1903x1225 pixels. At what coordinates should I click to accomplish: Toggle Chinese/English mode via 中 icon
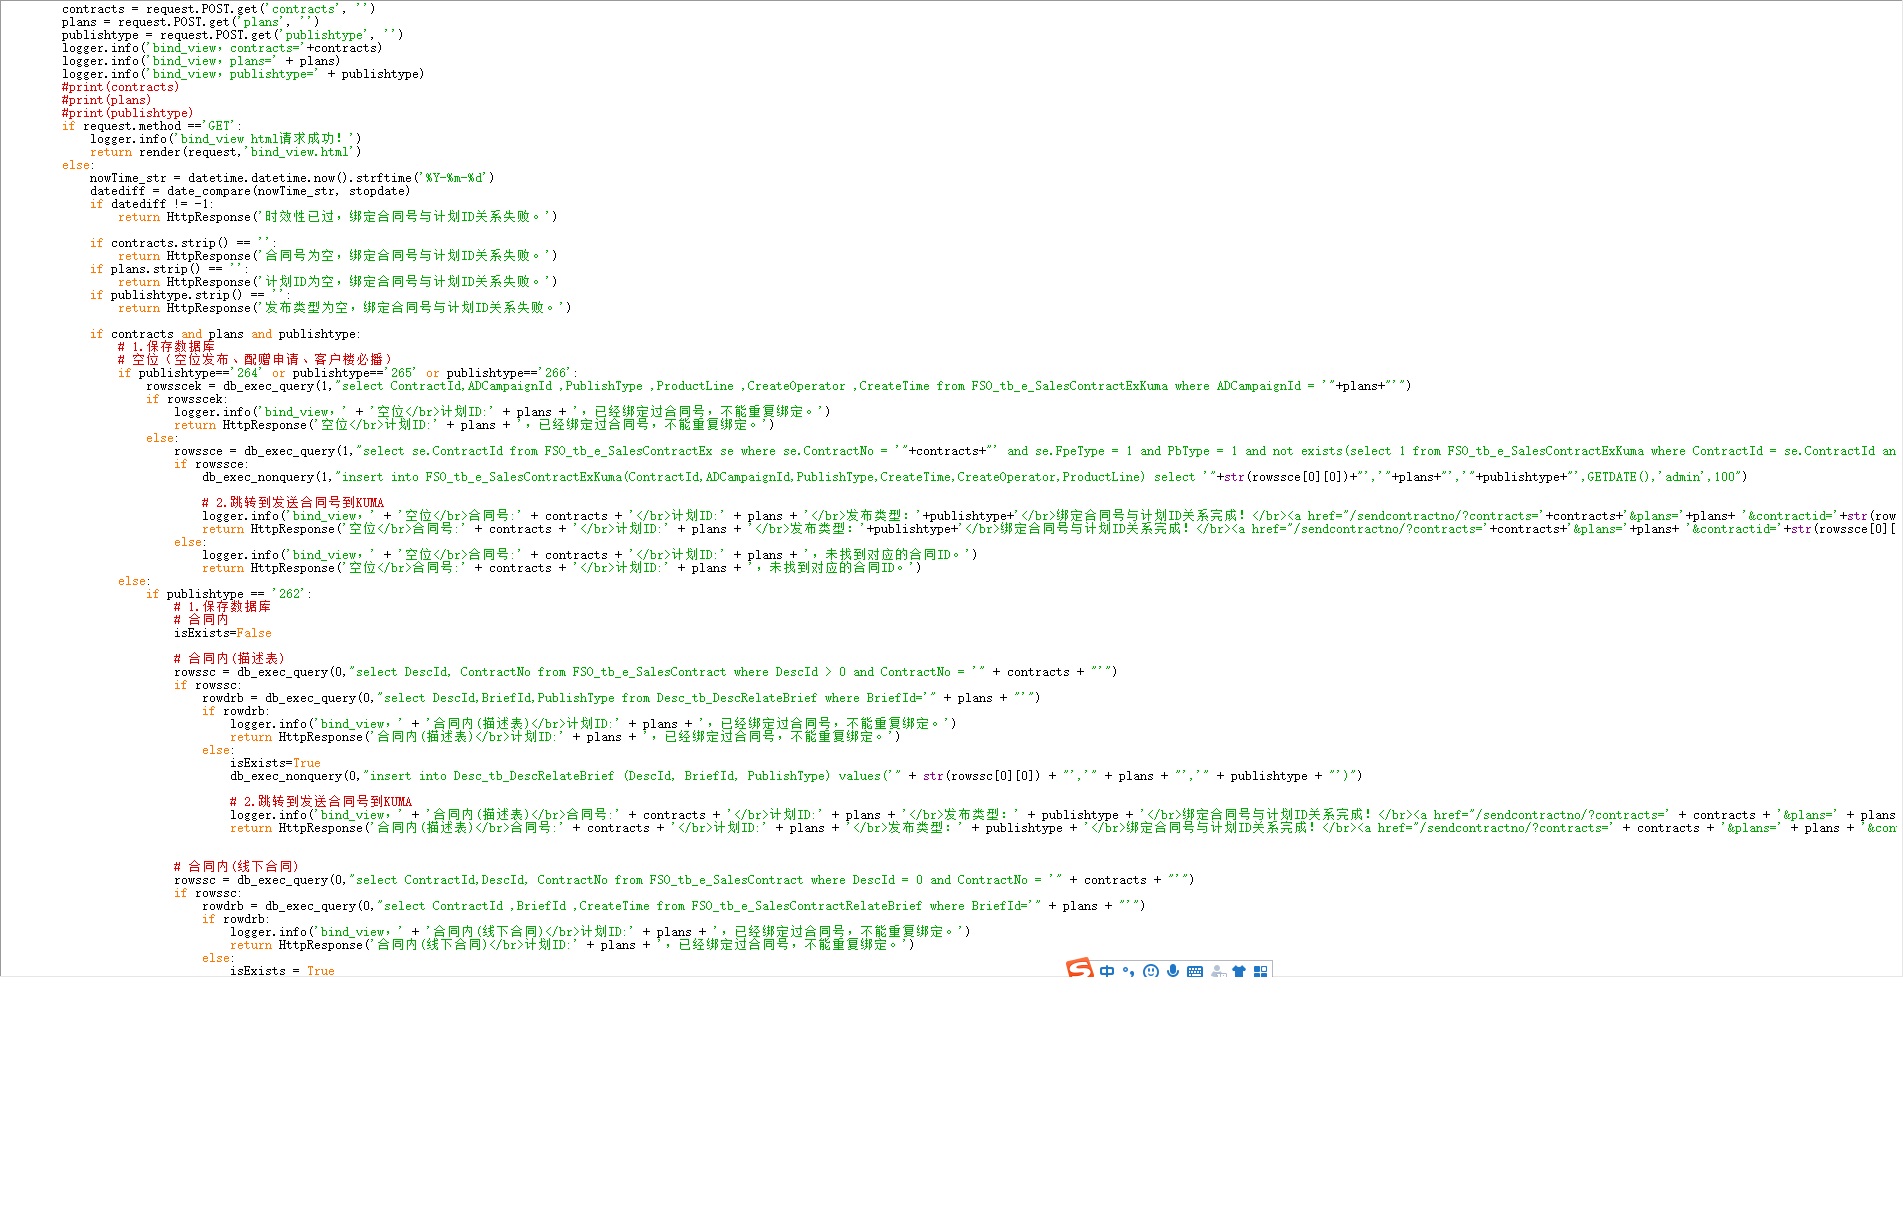point(1107,971)
